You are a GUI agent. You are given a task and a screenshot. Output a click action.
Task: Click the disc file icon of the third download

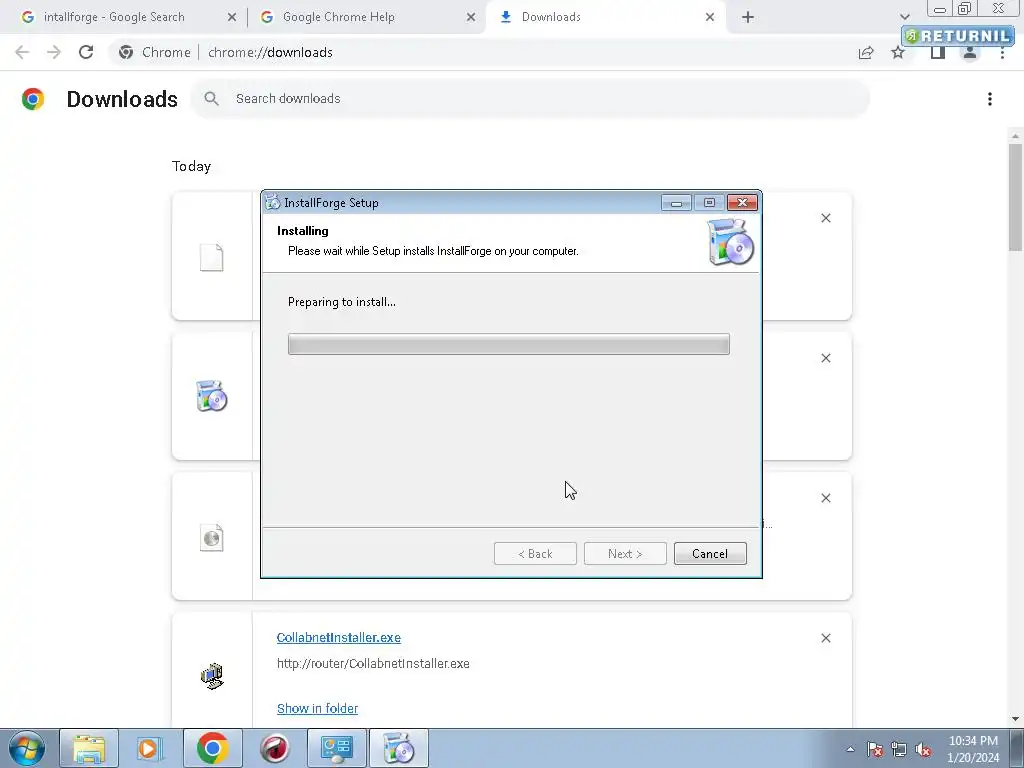(212, 537)
